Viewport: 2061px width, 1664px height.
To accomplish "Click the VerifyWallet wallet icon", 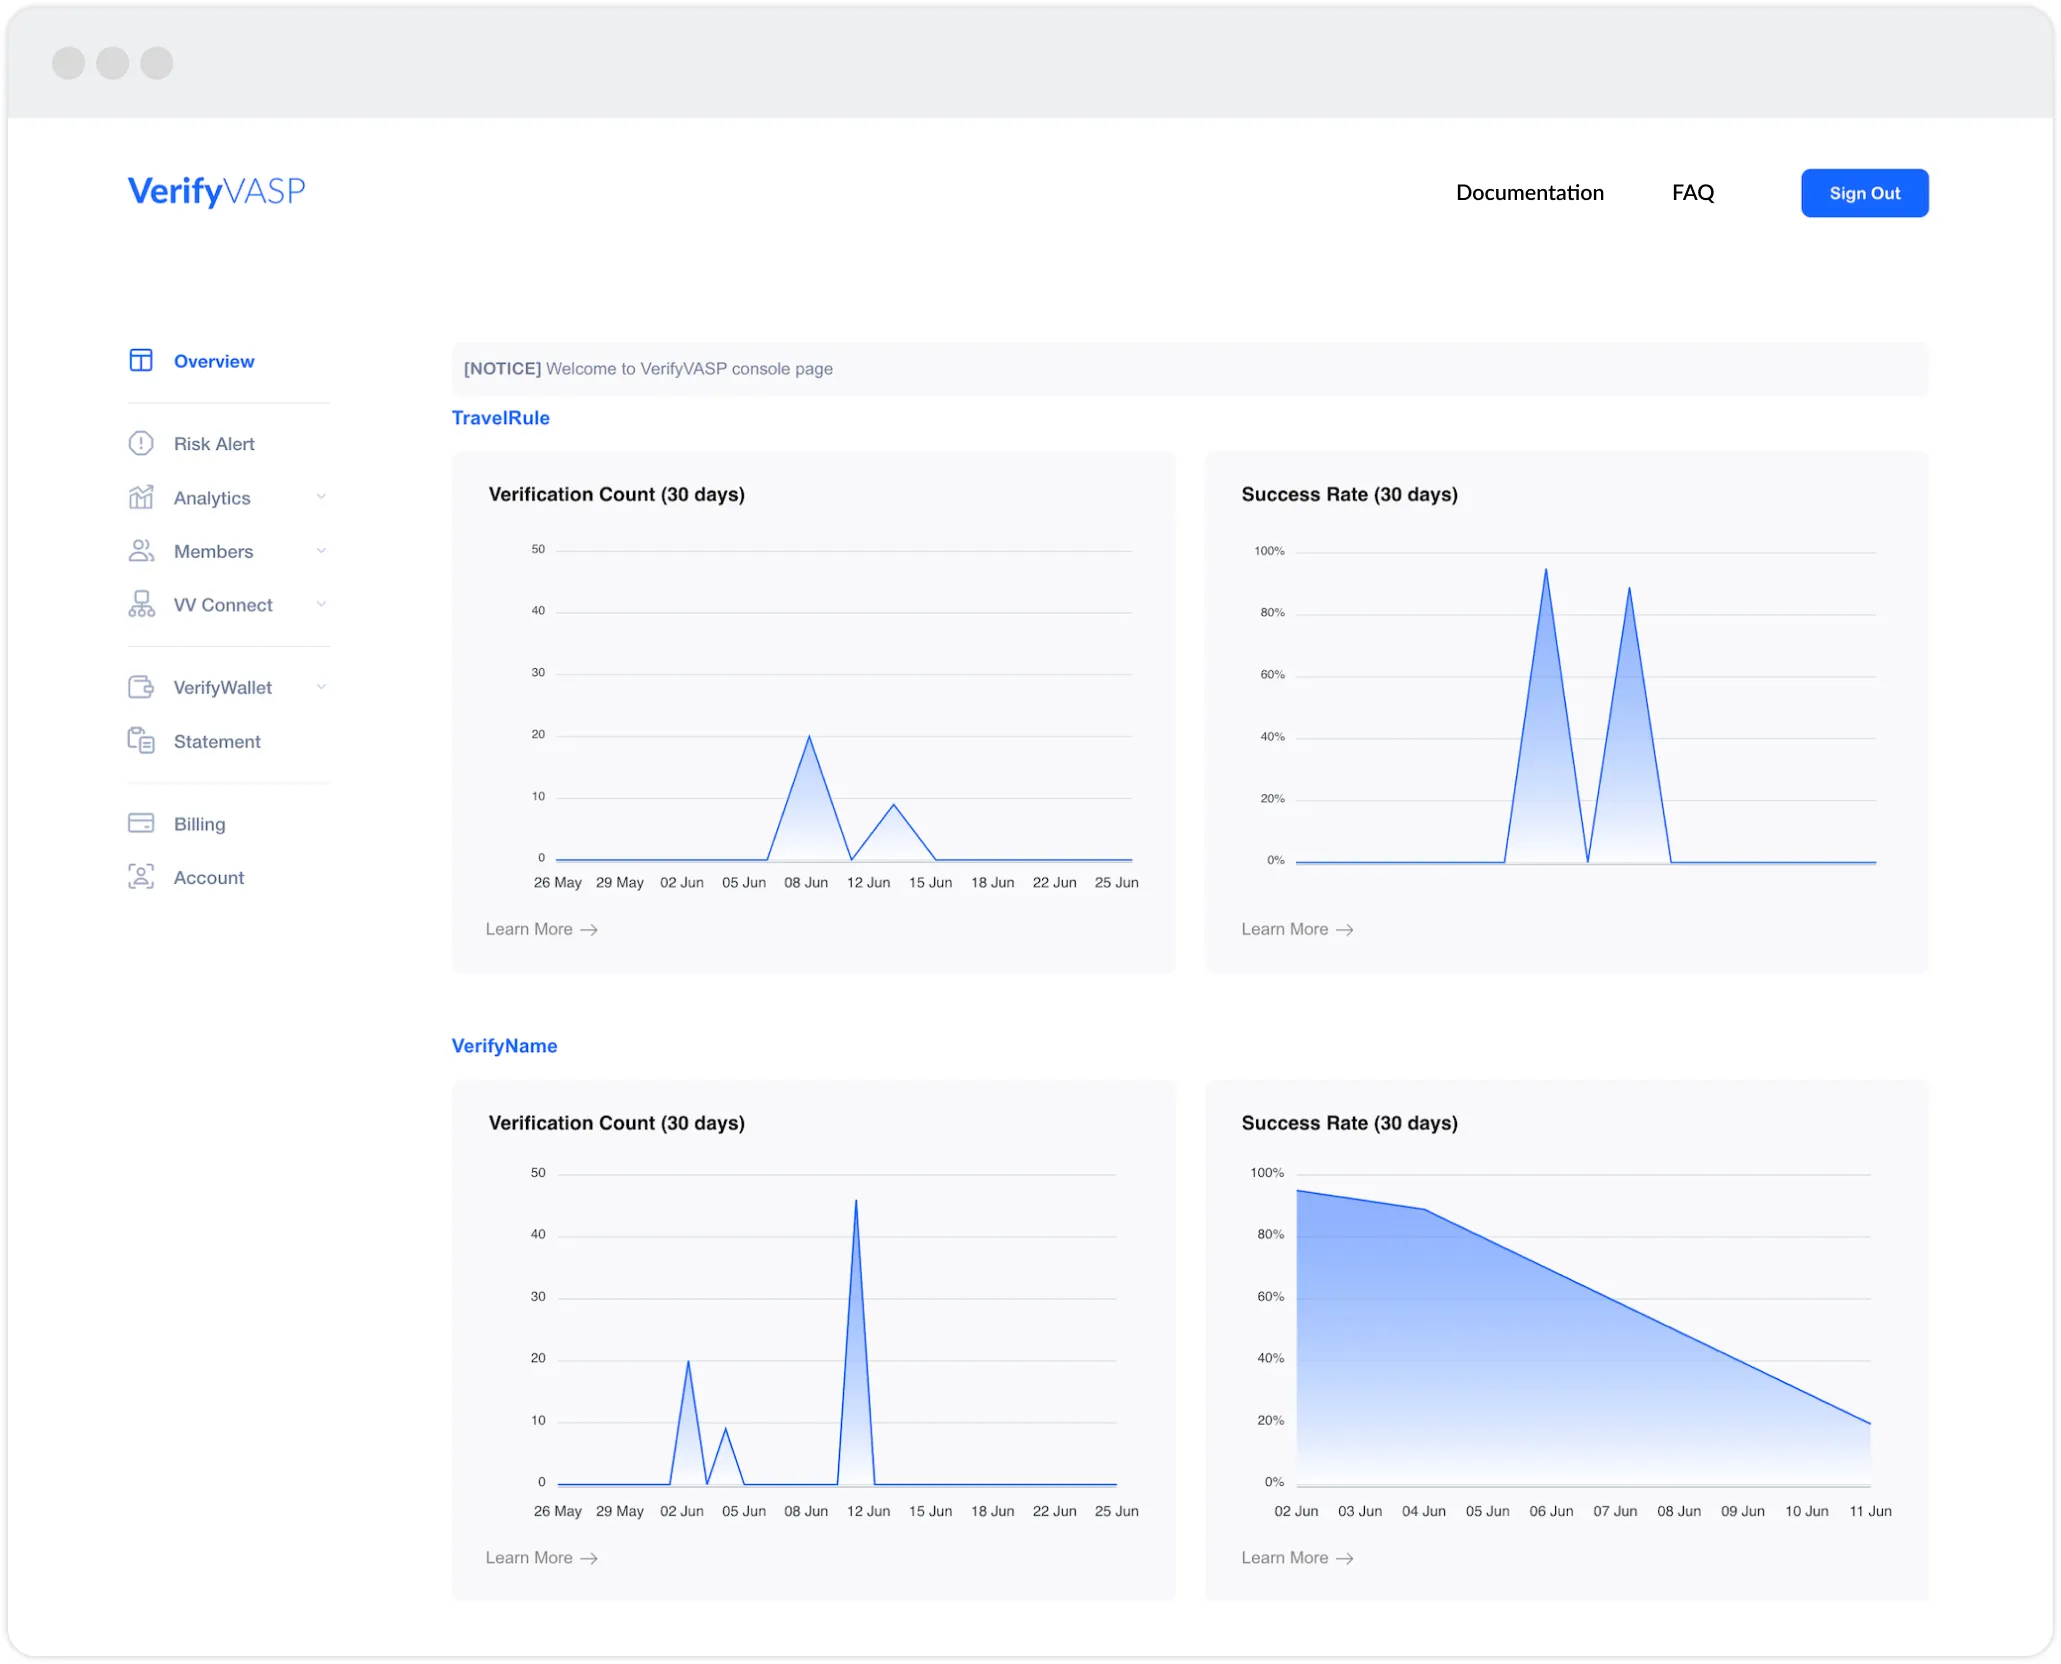I will tap(141, 687).
